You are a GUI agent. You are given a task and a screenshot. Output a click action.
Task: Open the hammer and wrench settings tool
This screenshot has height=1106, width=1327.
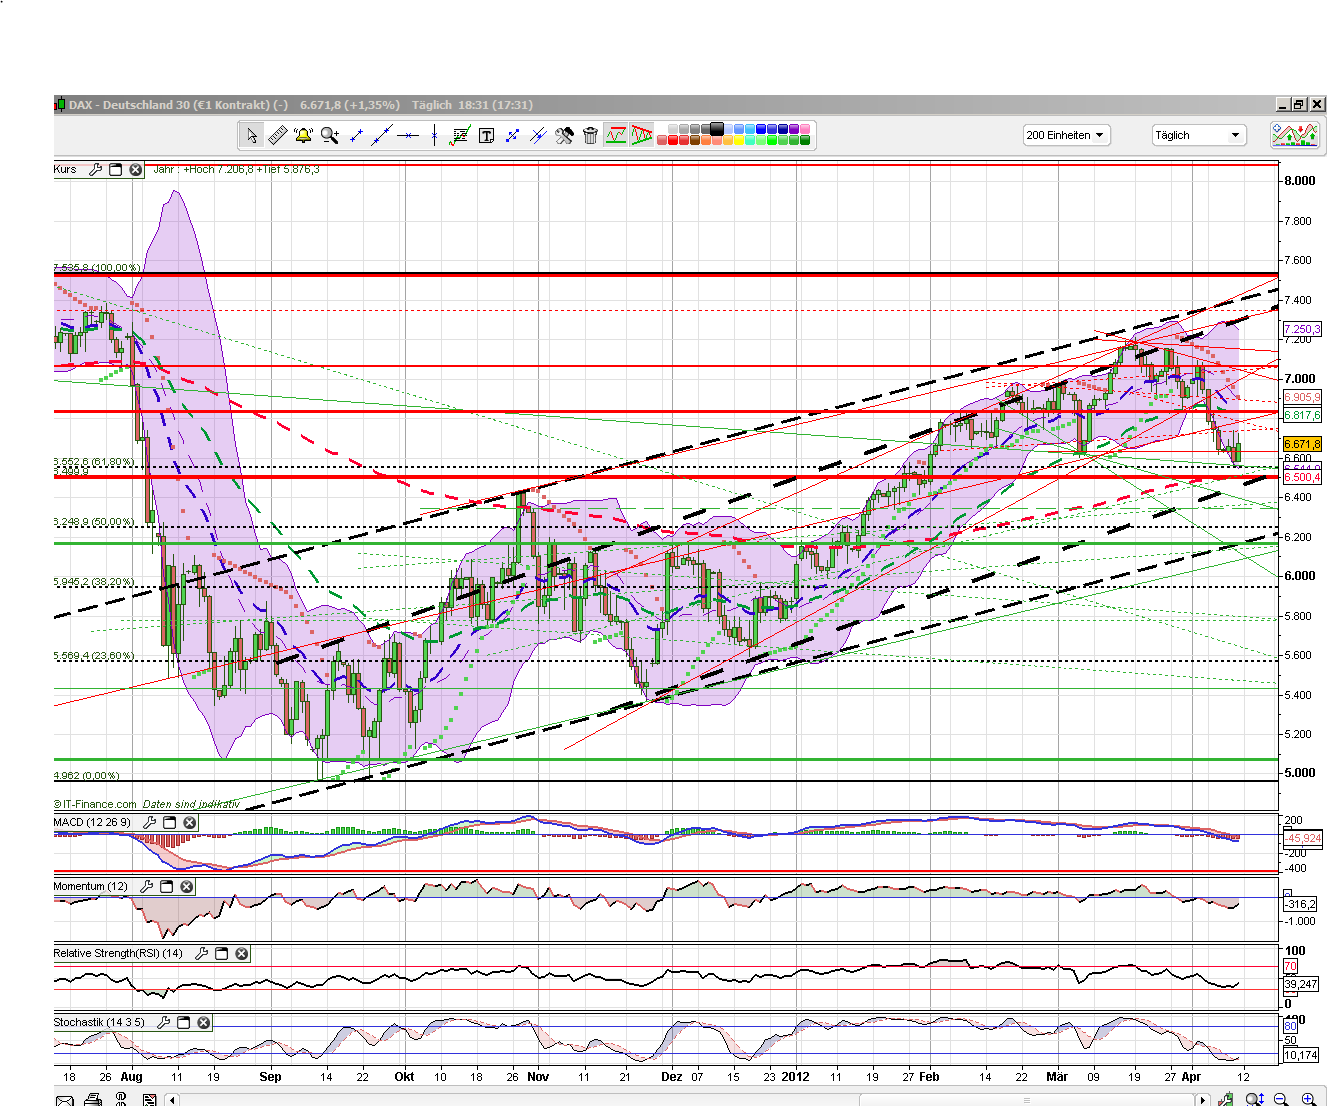point(564,135)
